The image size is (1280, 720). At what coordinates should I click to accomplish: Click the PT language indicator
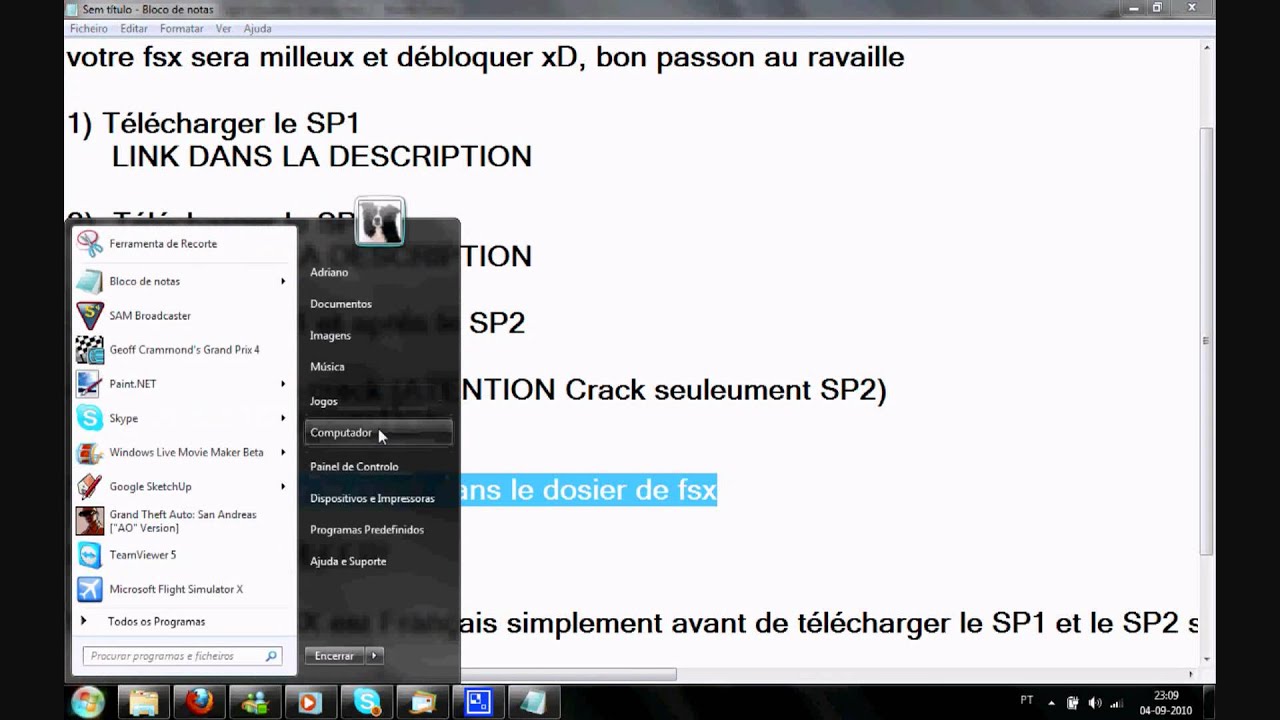tap(1026, 700)
